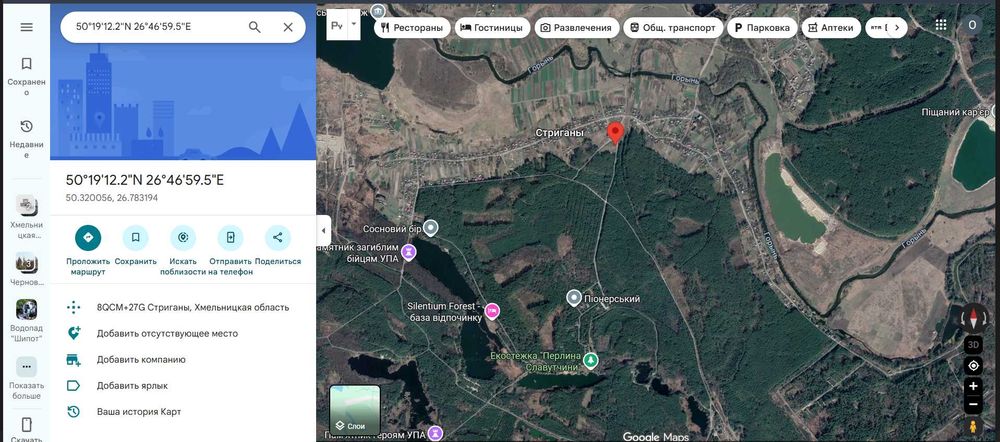Select the Restaurants category chip
The image size is (1000, 442).
click(412, 27)
